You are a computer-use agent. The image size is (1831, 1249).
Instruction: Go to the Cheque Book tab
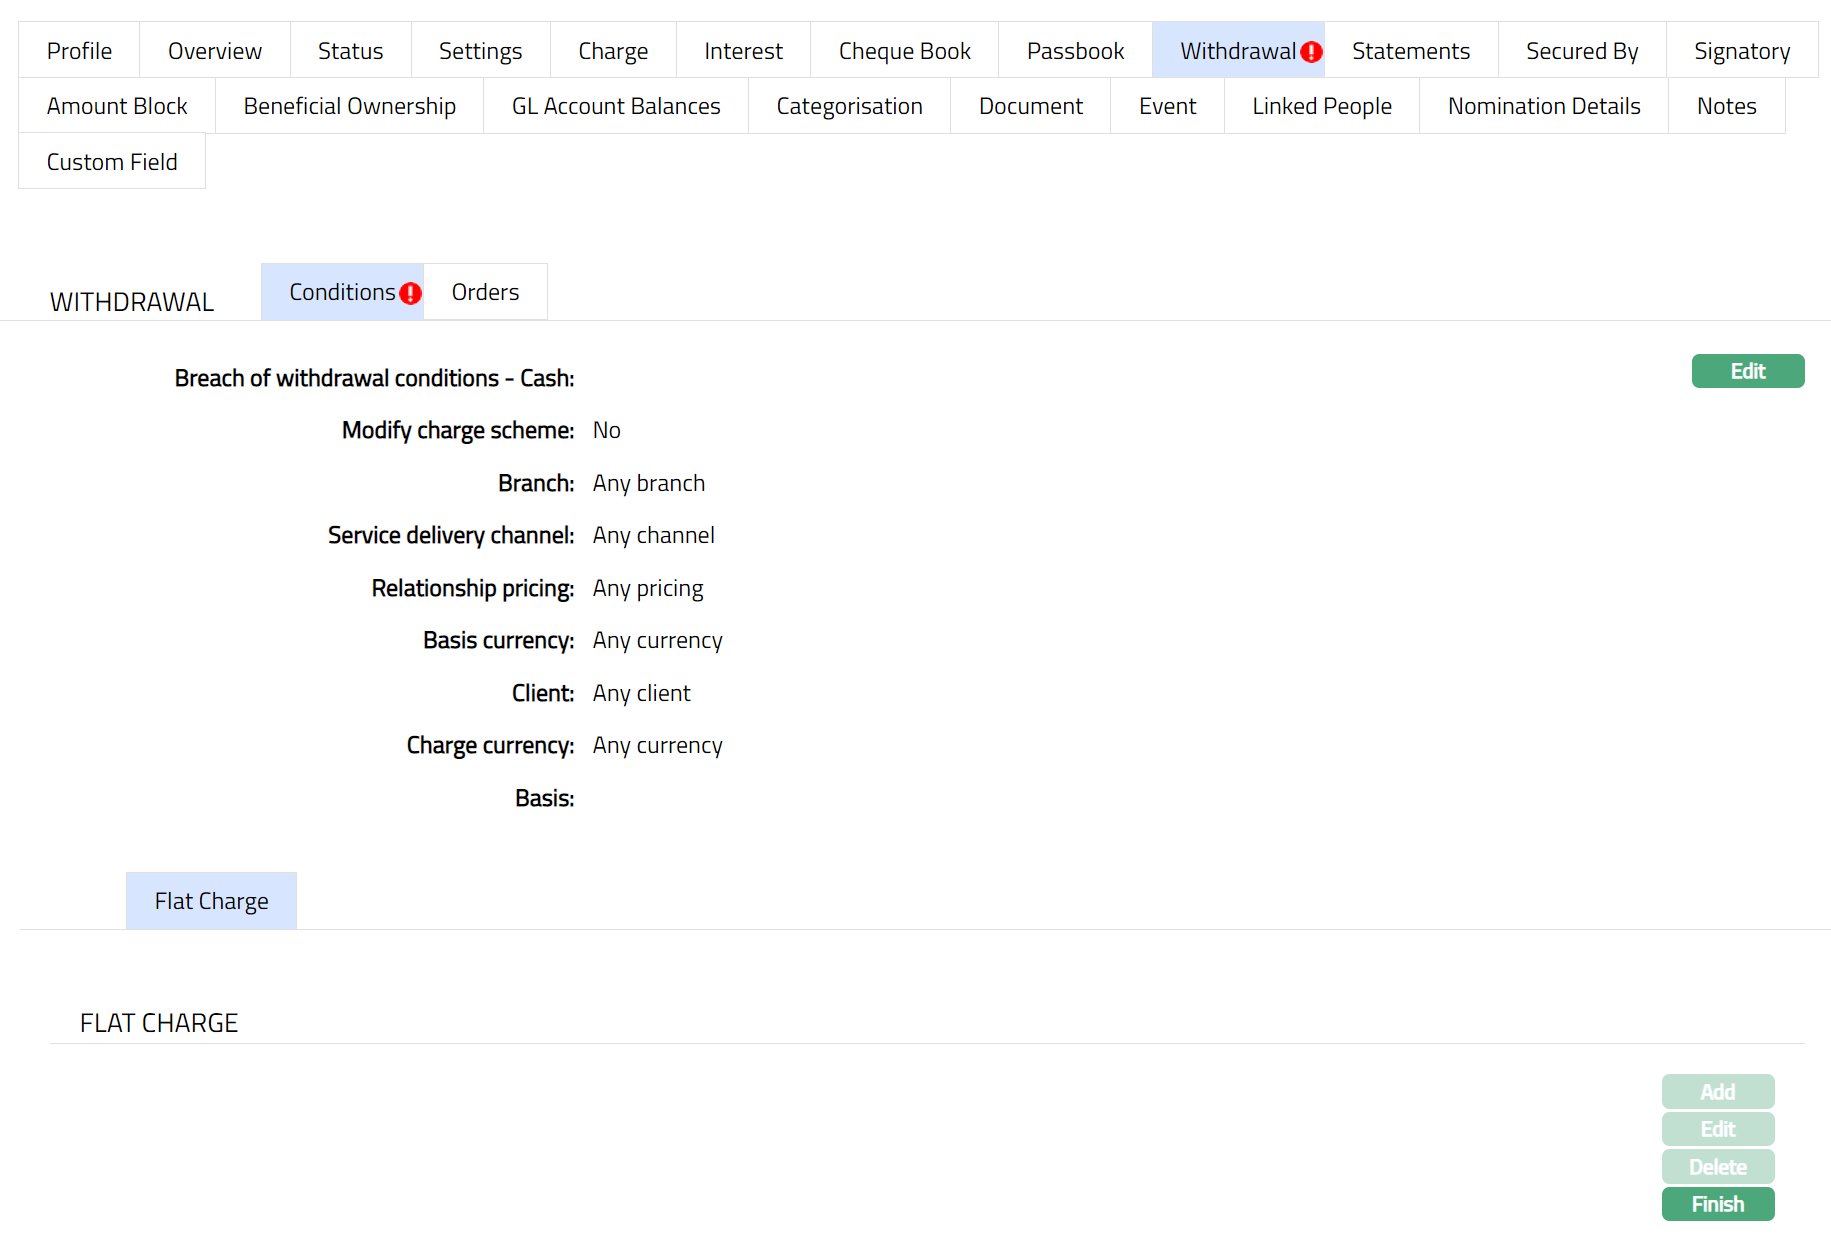tap(904, 51)
